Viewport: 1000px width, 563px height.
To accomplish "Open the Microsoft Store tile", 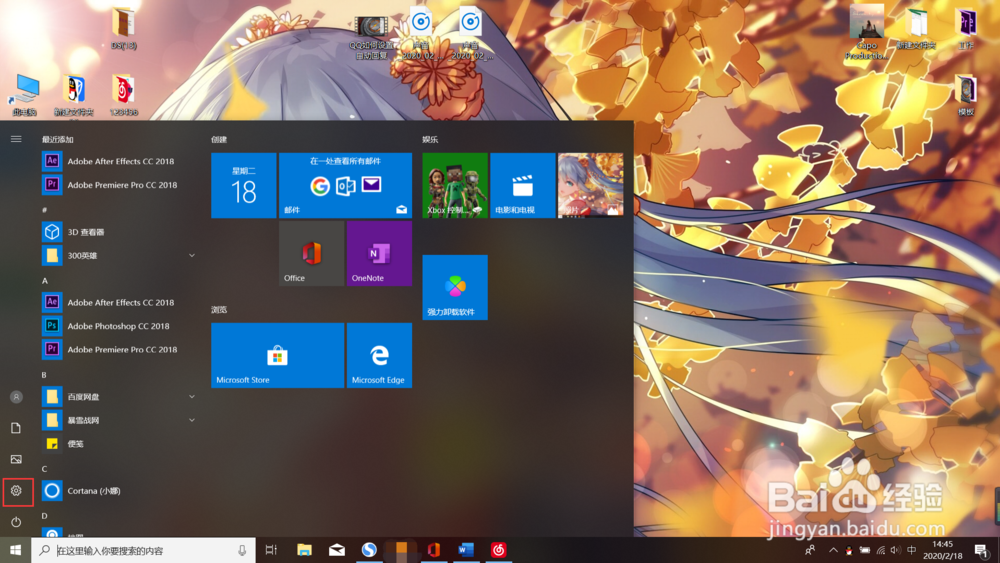I will click(277, 355).
